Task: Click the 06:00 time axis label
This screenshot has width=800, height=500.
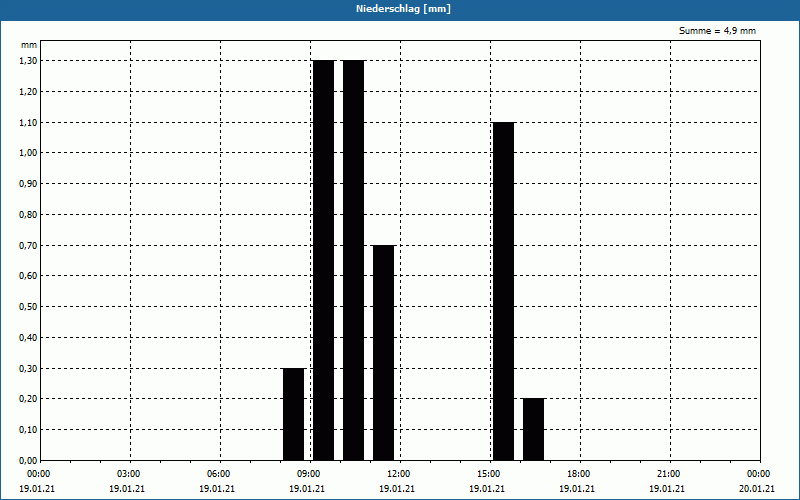Action: [x=219, y=474]
